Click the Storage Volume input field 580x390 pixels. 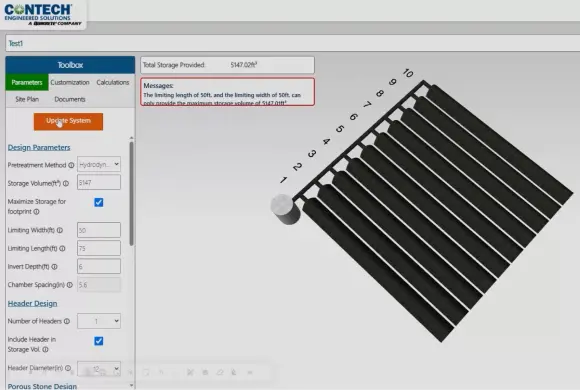click(x=99, y=182)
